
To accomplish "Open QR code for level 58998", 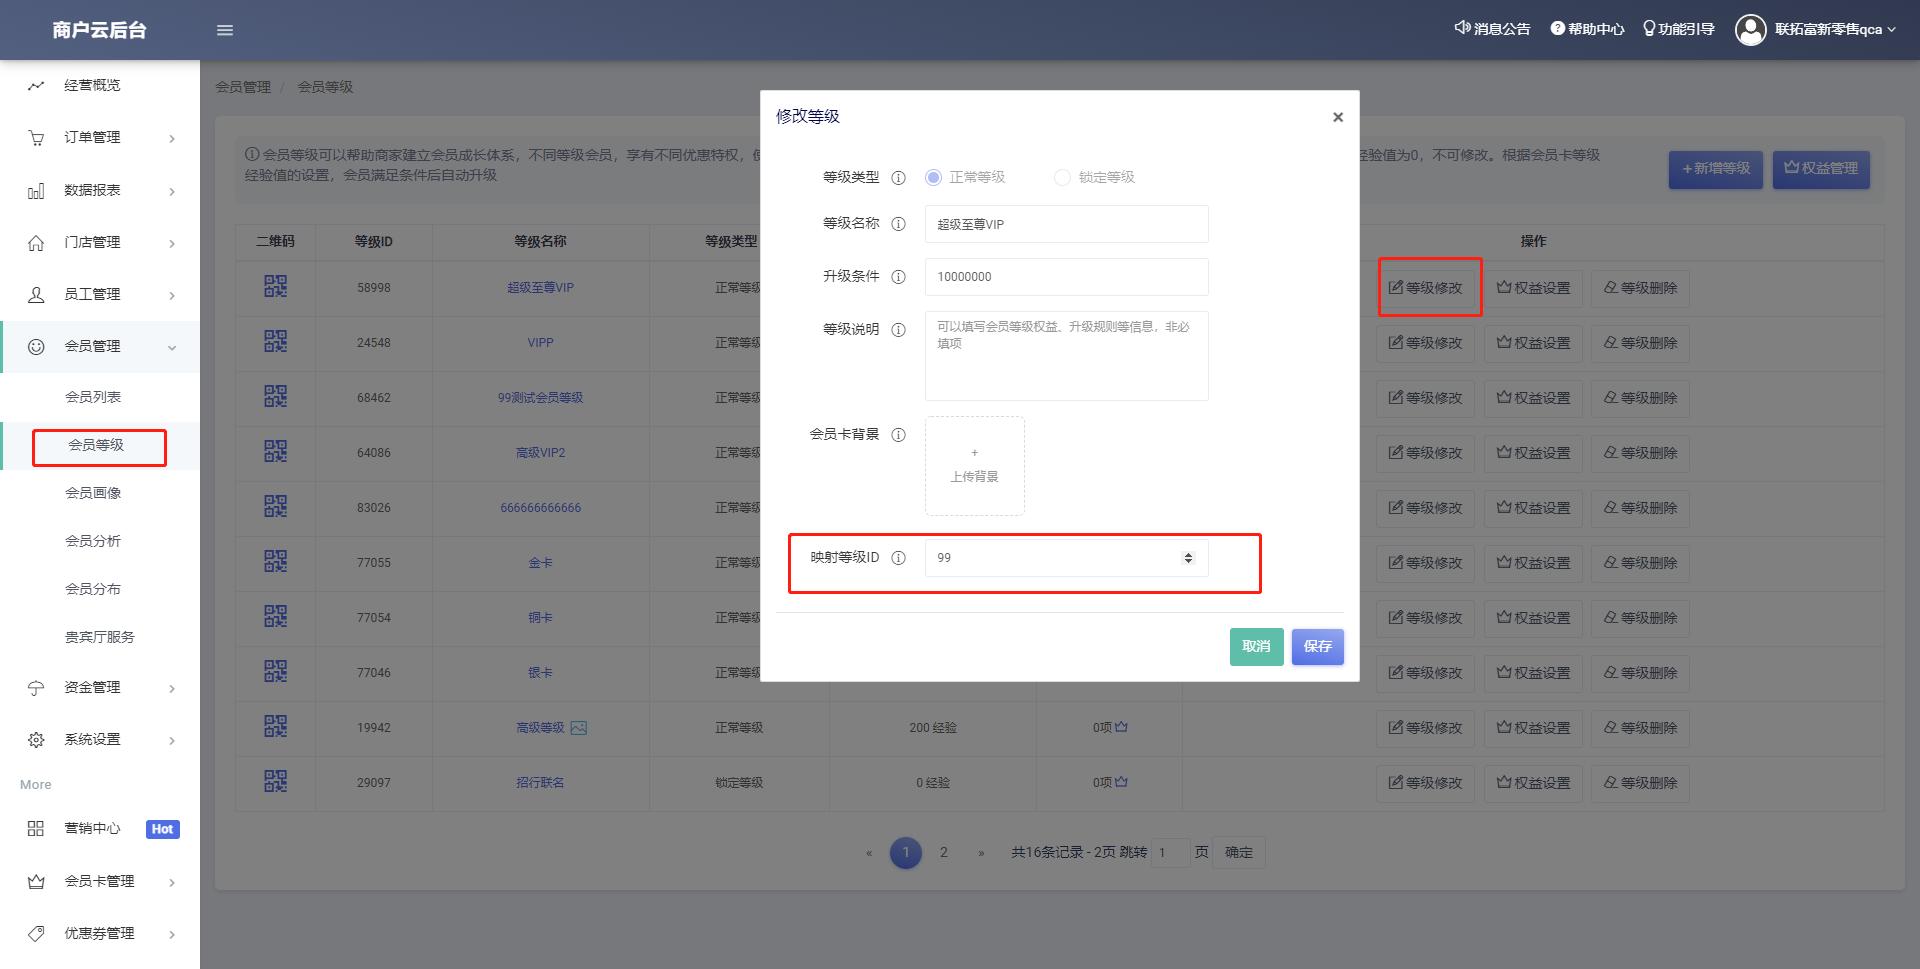I will pos(275,287).
